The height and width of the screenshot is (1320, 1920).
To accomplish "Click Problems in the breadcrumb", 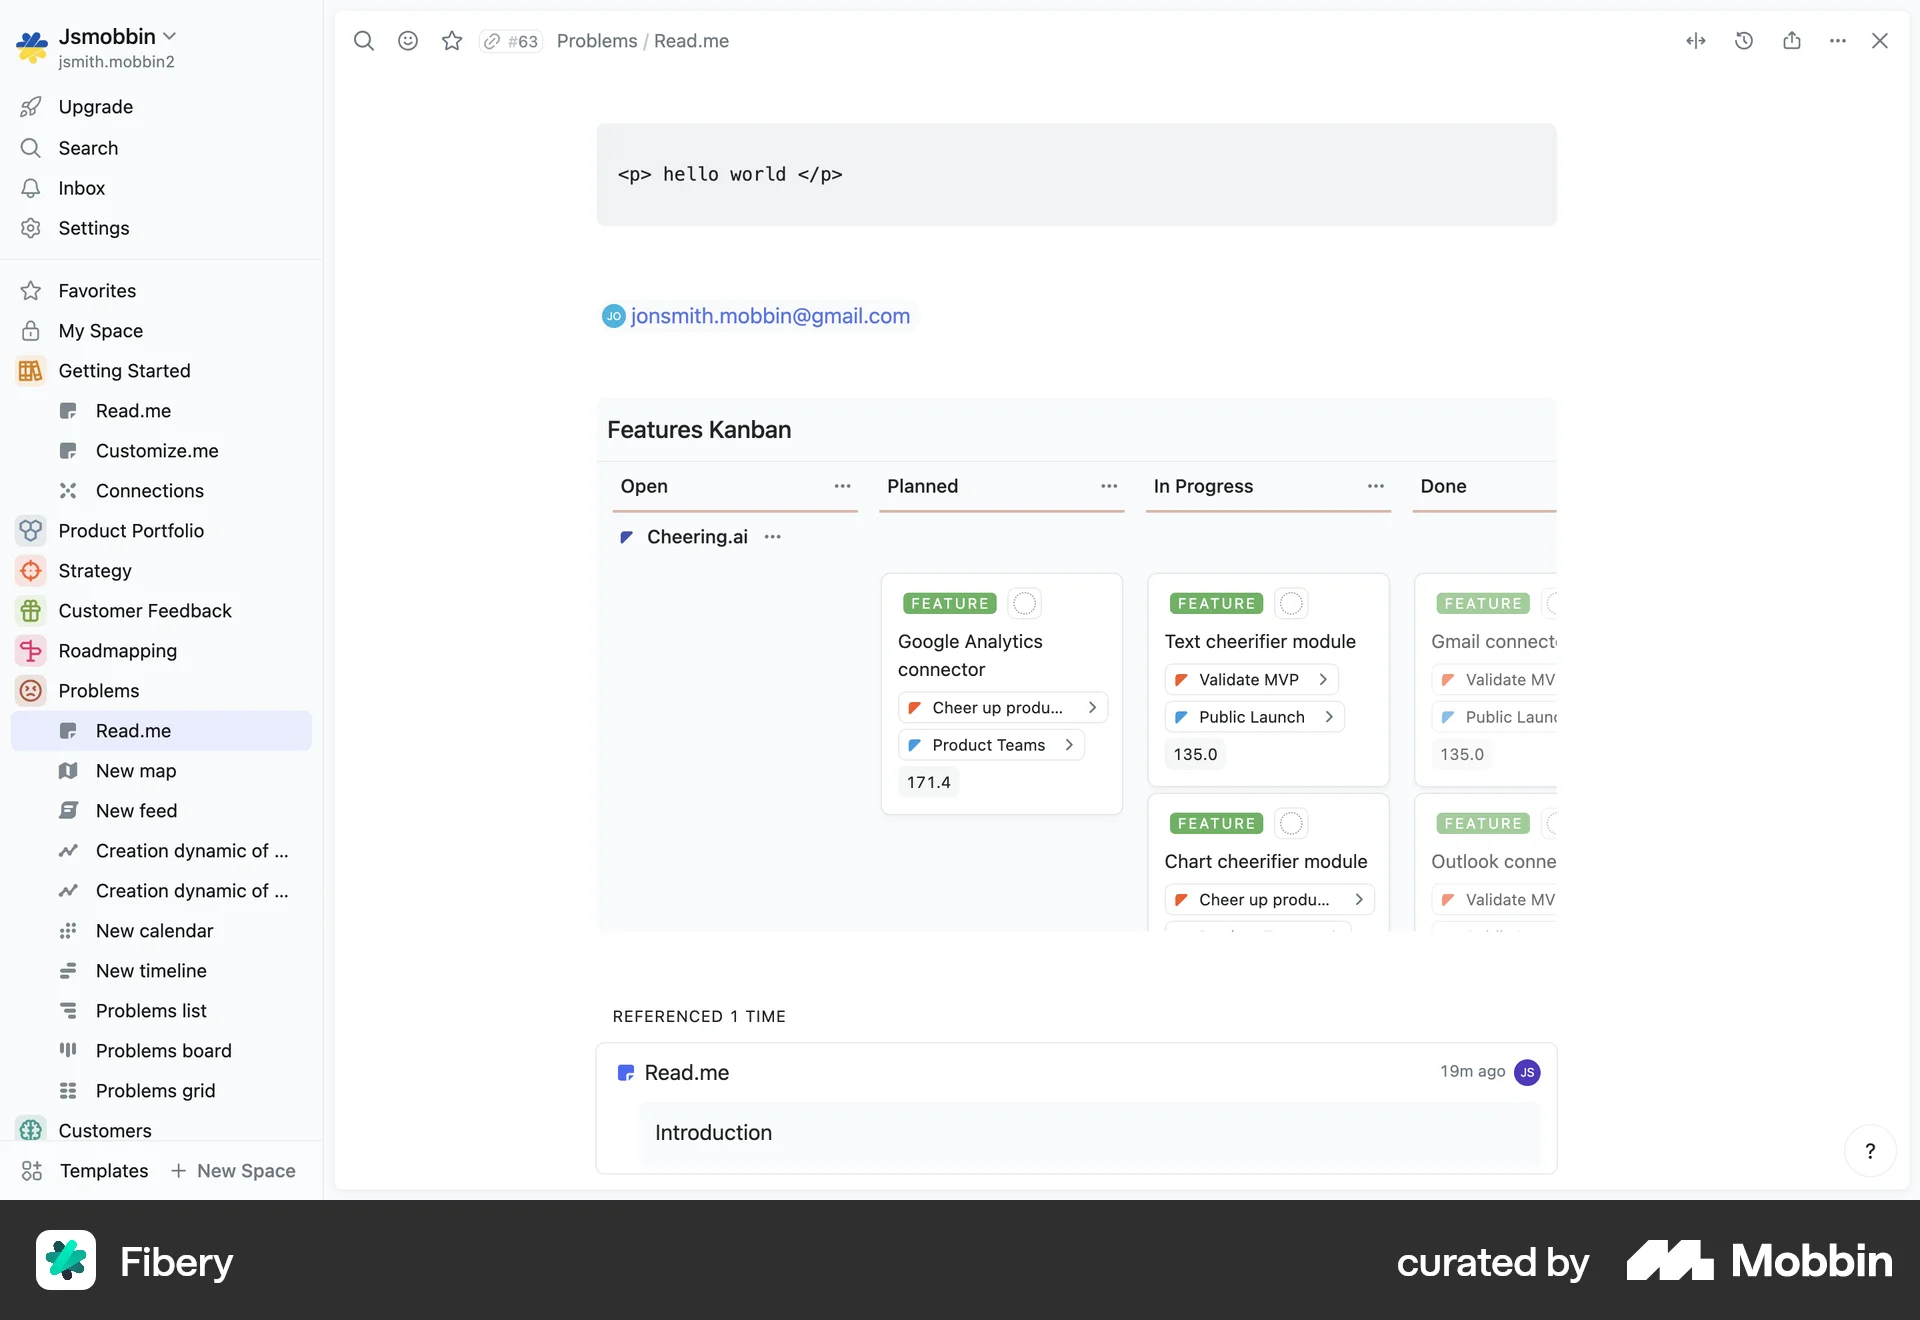I will [596, 41].
